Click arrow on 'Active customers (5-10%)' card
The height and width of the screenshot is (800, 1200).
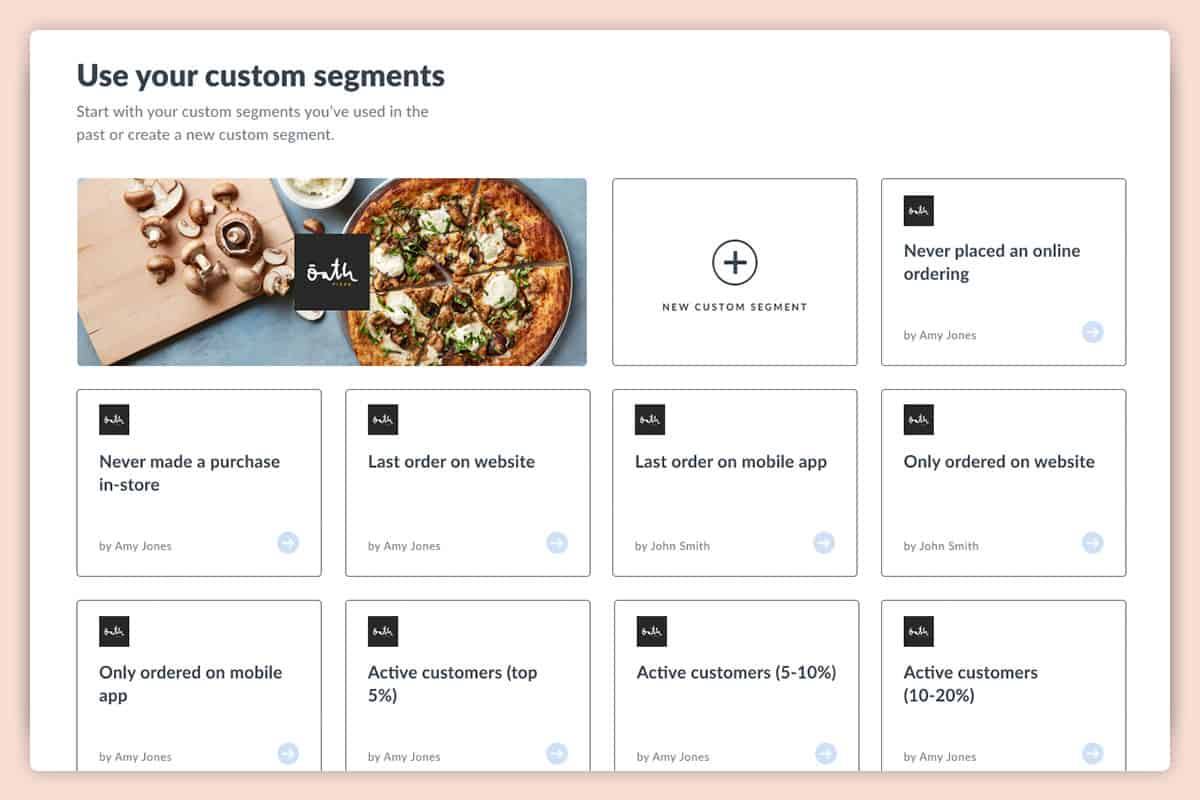[826, 754]
